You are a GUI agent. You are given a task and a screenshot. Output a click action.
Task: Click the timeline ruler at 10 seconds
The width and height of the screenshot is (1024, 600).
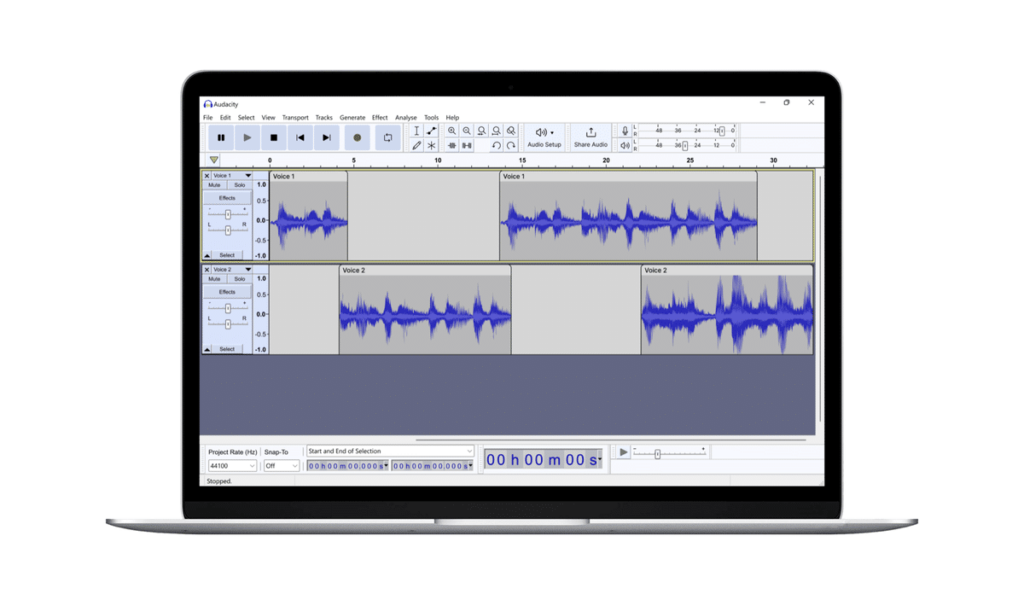[x=438, y=161]
